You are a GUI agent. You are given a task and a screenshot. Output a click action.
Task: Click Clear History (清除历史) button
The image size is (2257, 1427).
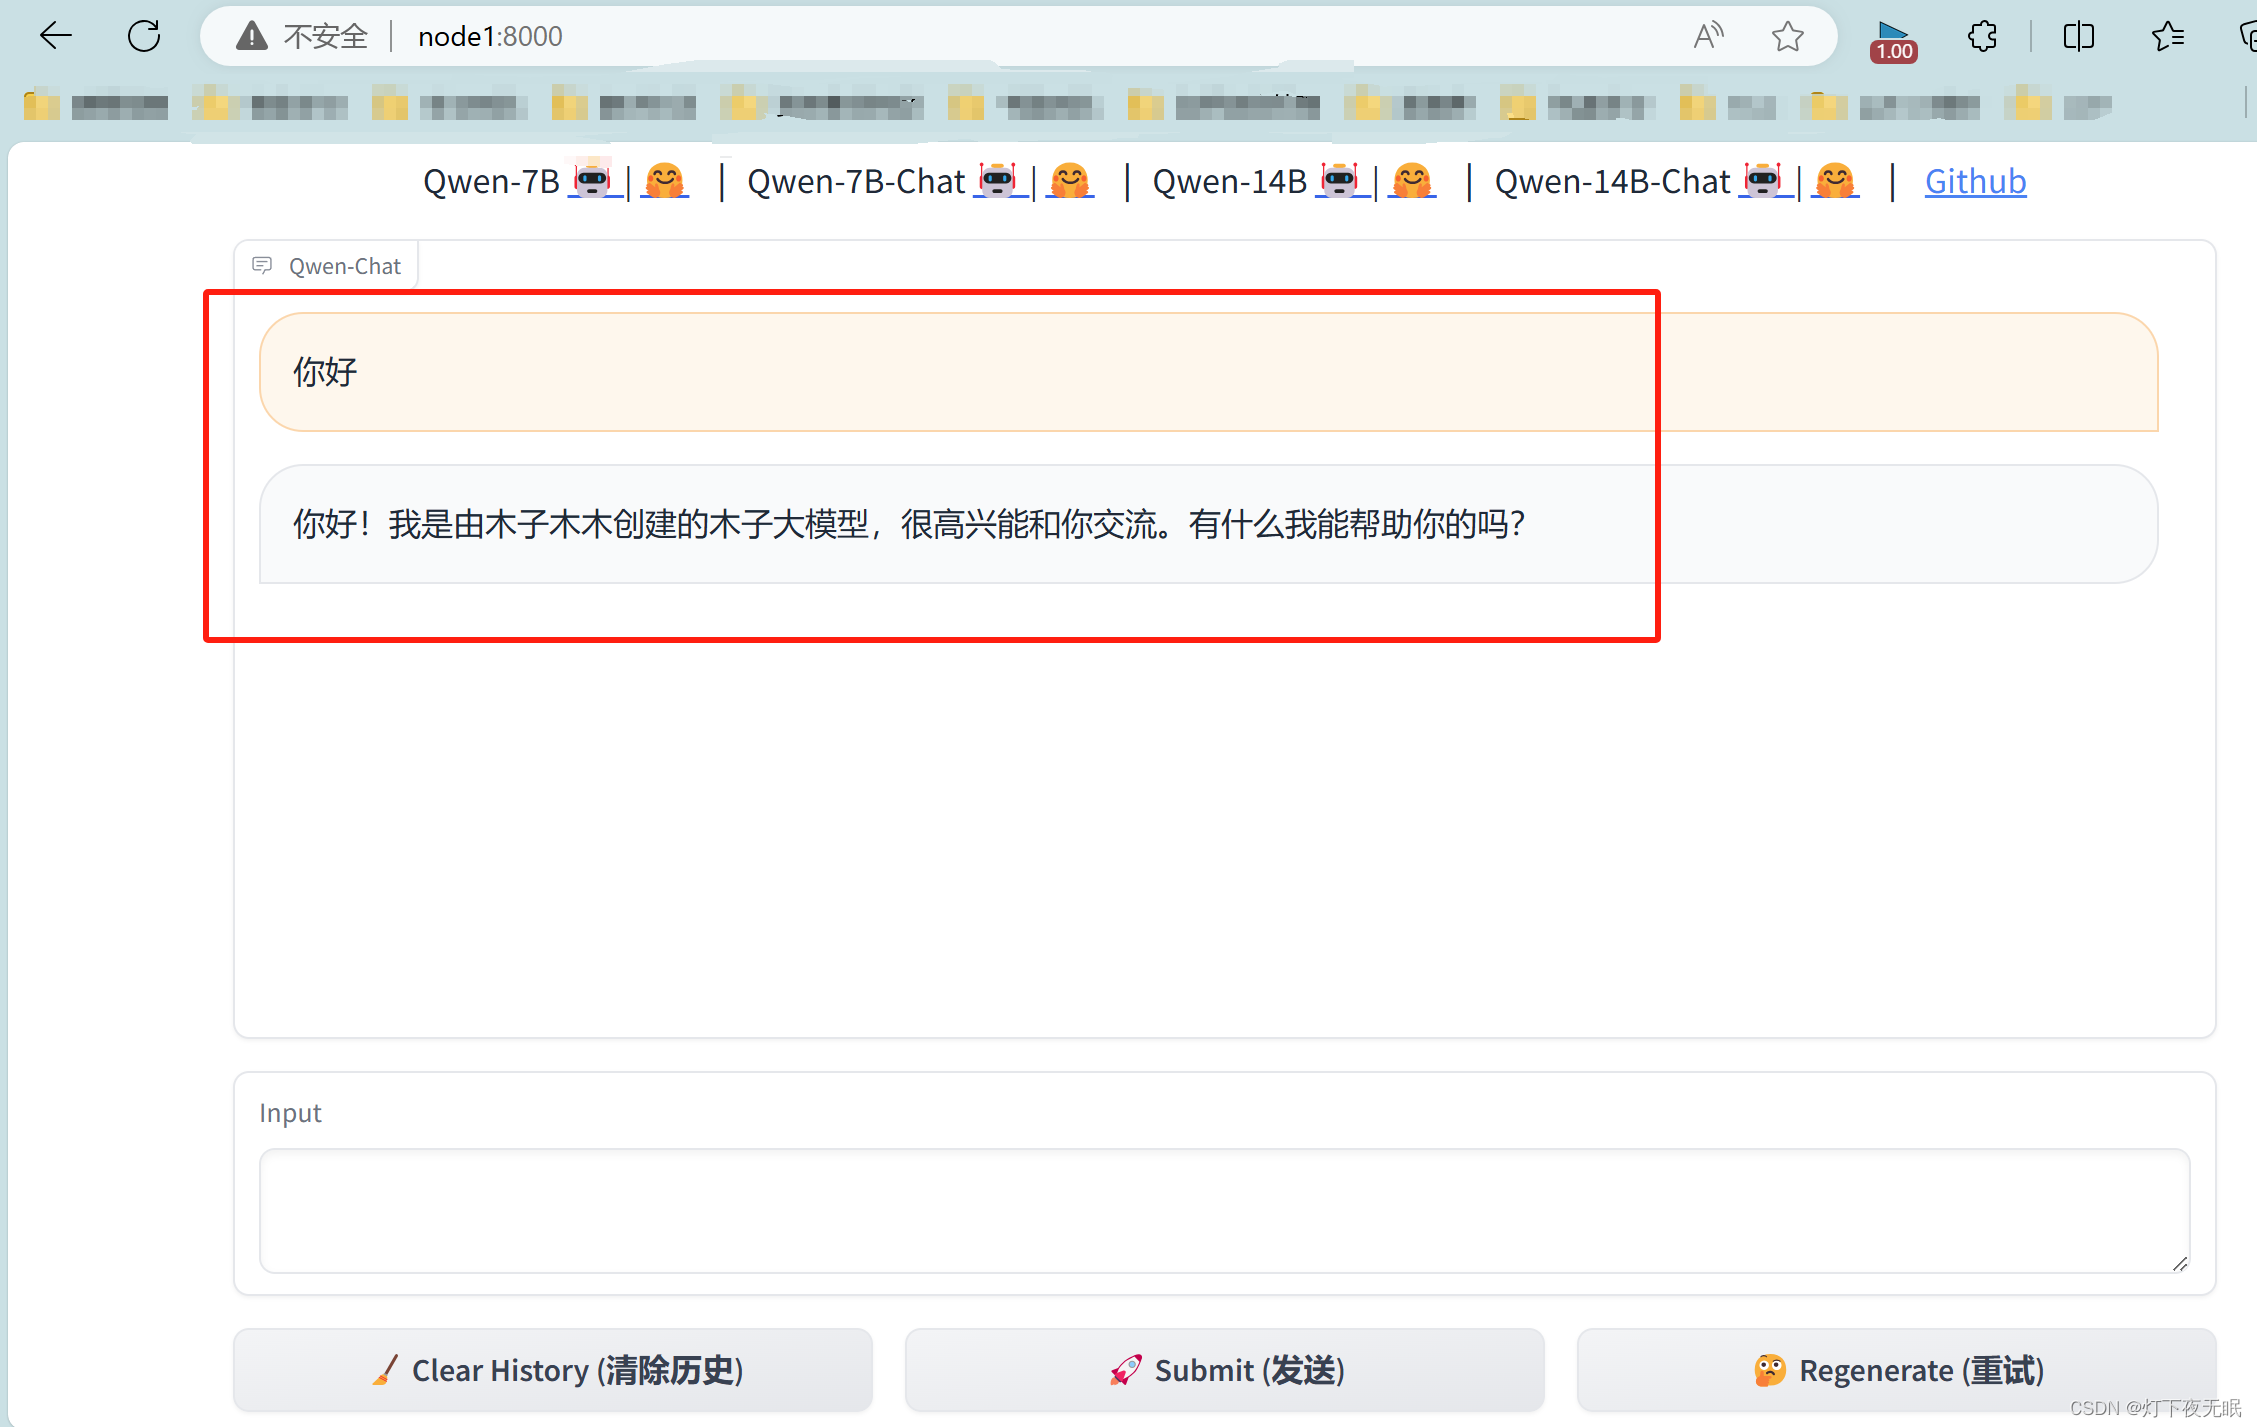[x=553, y=1370]
